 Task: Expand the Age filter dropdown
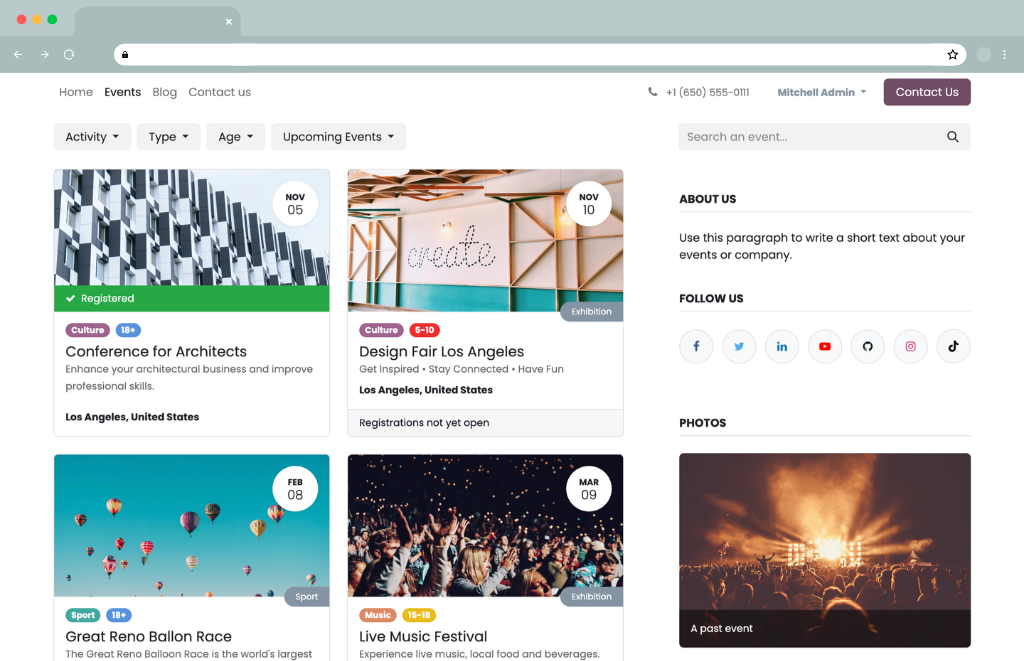point(235,137)
